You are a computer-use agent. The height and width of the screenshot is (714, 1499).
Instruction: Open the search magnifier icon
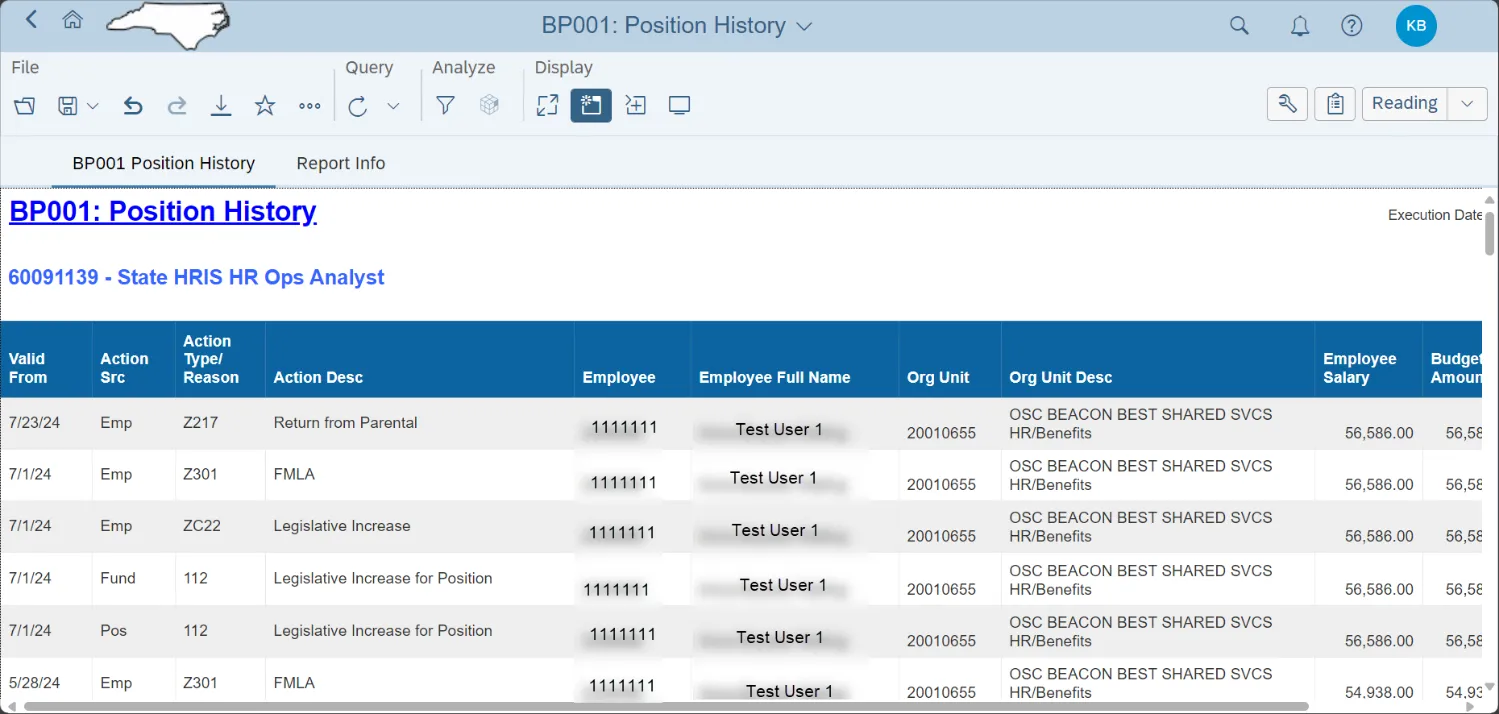1239,26
